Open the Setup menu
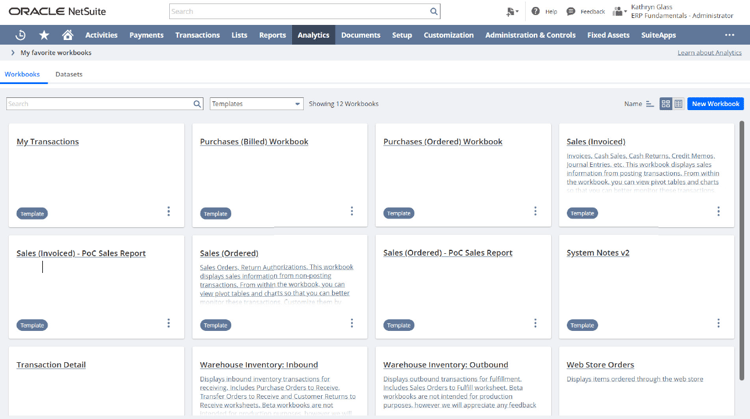 pyautogui.click(x=402, y=35)
